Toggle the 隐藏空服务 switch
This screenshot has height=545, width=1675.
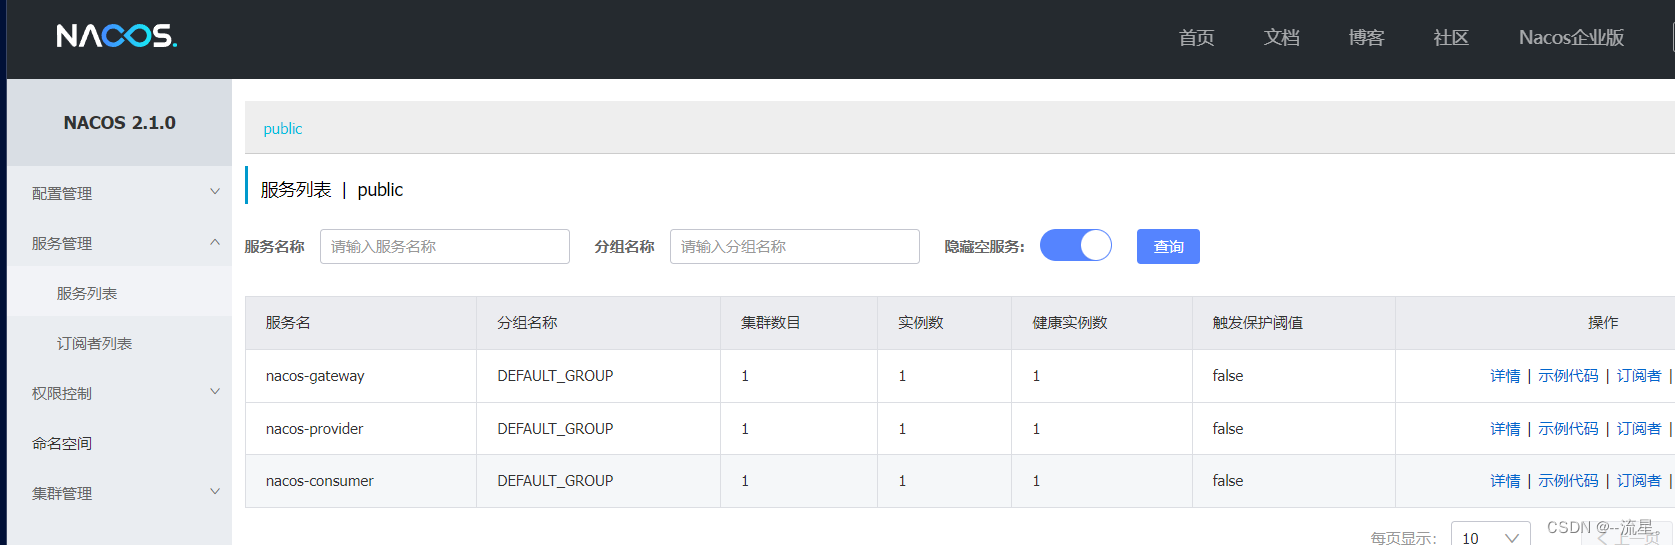click(1076, 245)
